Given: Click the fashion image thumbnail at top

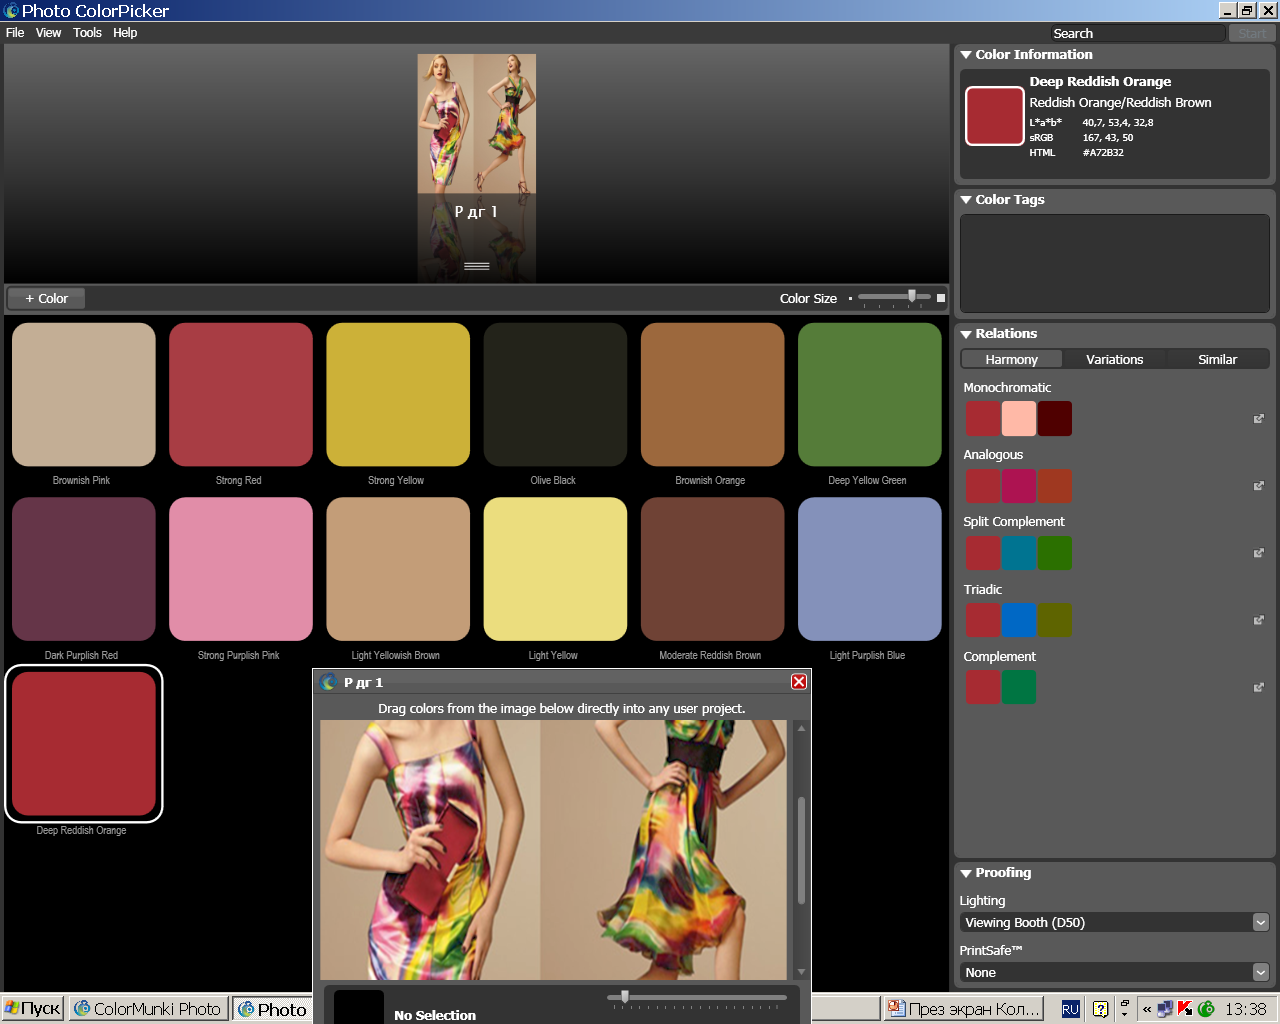Looking at the screenshot, I should [x=477, y=124].
